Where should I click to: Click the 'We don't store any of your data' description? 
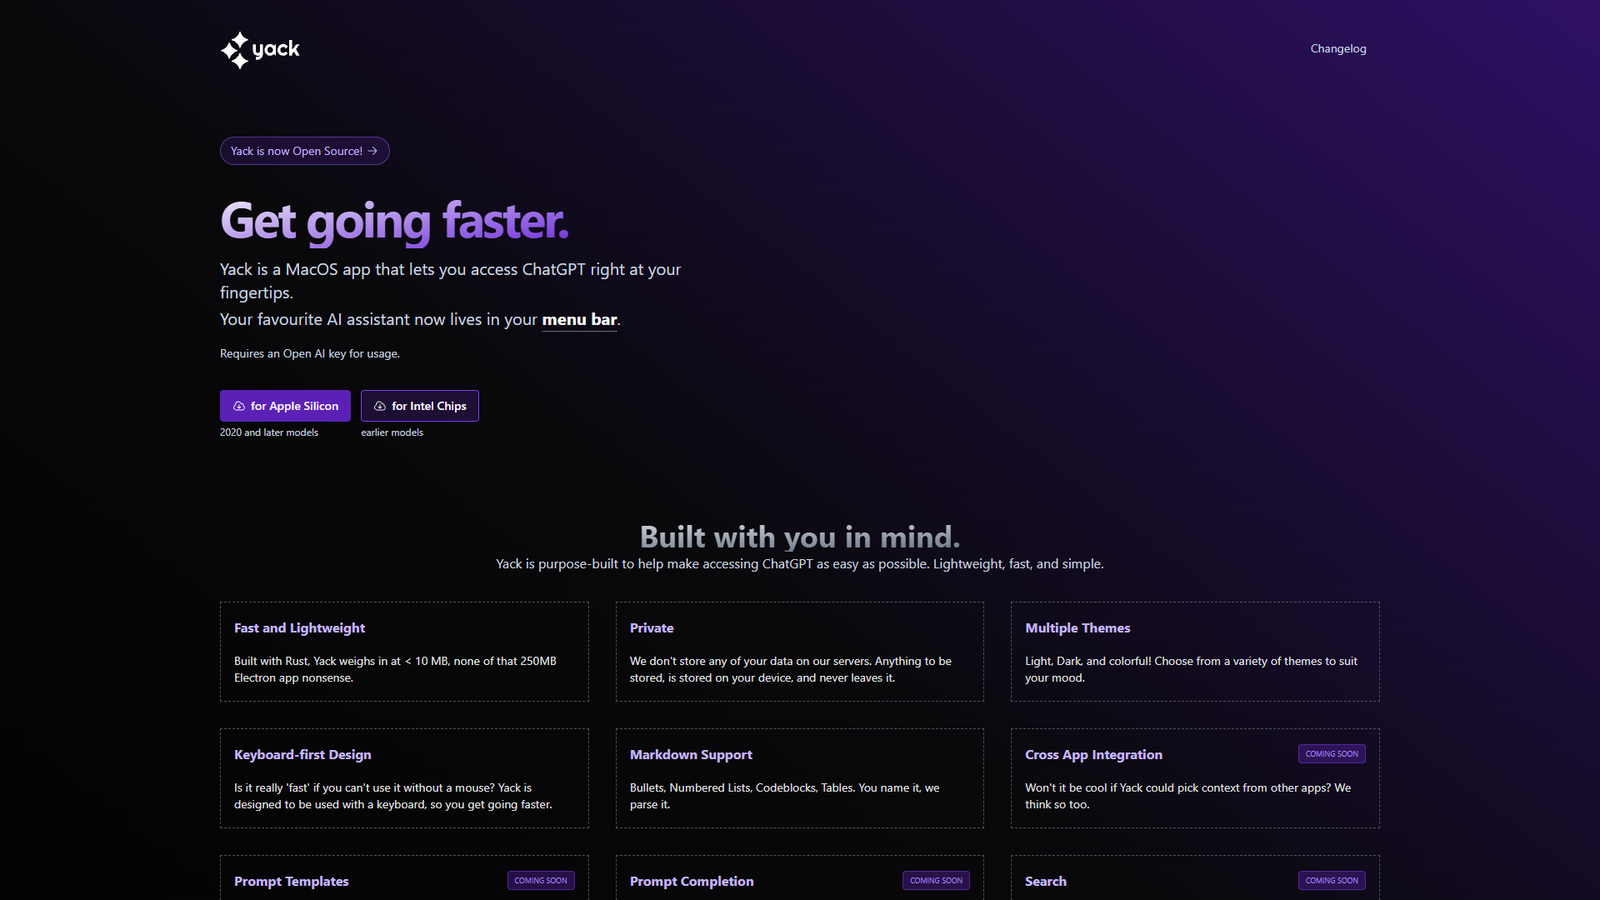pos(791,670)
